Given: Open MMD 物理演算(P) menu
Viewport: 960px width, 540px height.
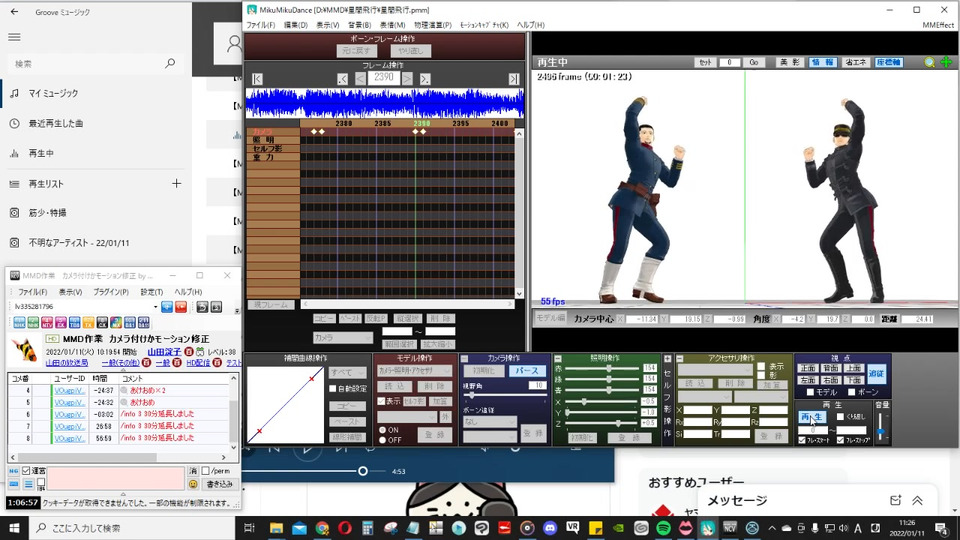Looking at the screenshot, I should 432,25.
